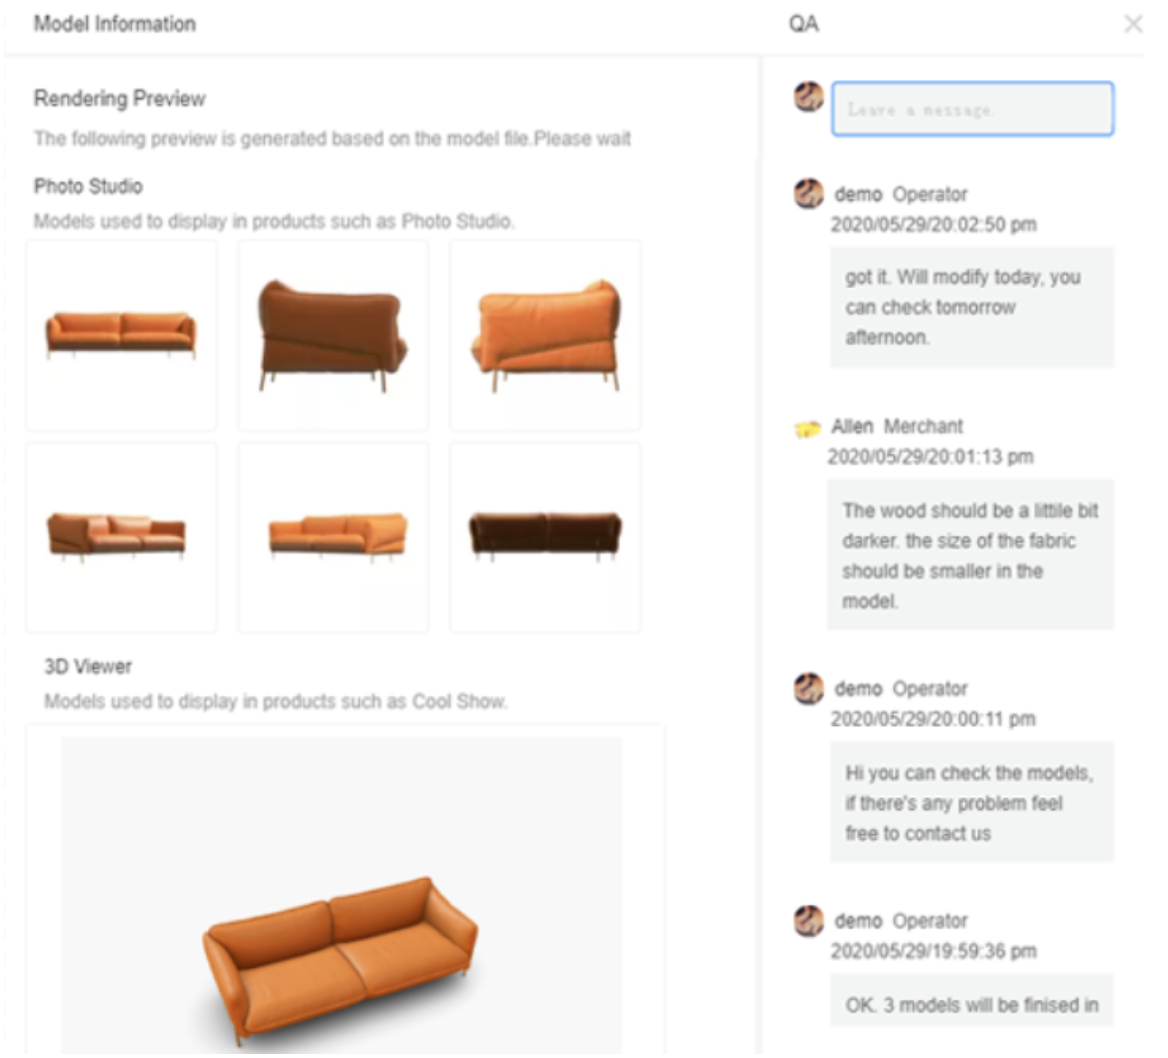The height and width of the screenshot is (1058, 1168).
Task: Click demo Operator avatar on 20:02:50 message
Action: point(809,193)
